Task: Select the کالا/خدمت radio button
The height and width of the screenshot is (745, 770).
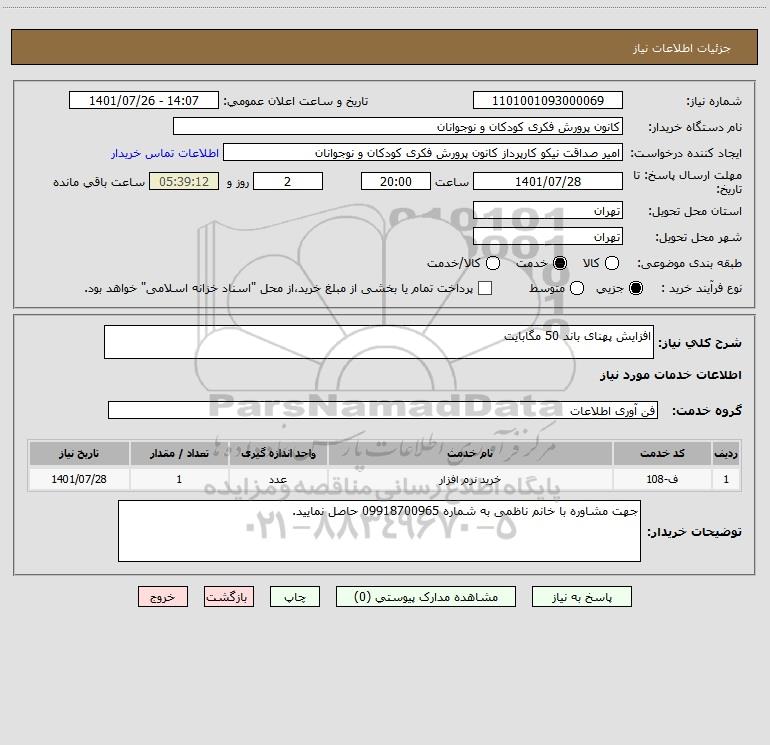Action: [x=493, y=263]
